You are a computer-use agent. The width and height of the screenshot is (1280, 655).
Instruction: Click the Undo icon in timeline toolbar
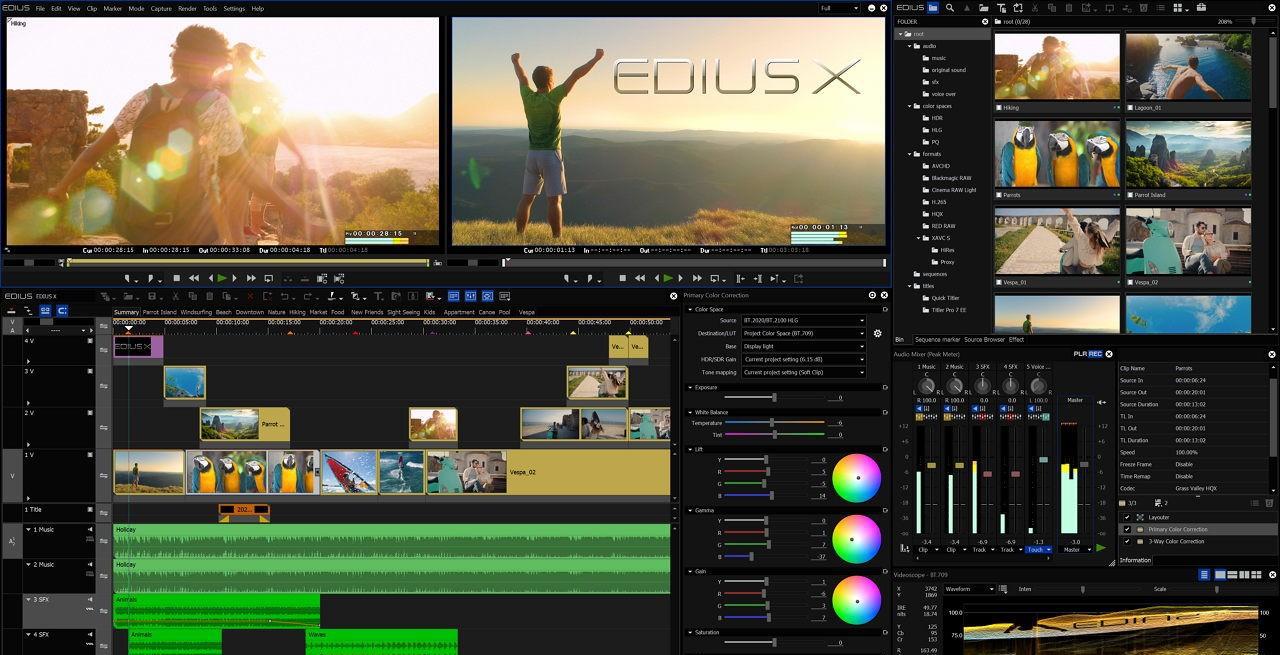point(285,296)
